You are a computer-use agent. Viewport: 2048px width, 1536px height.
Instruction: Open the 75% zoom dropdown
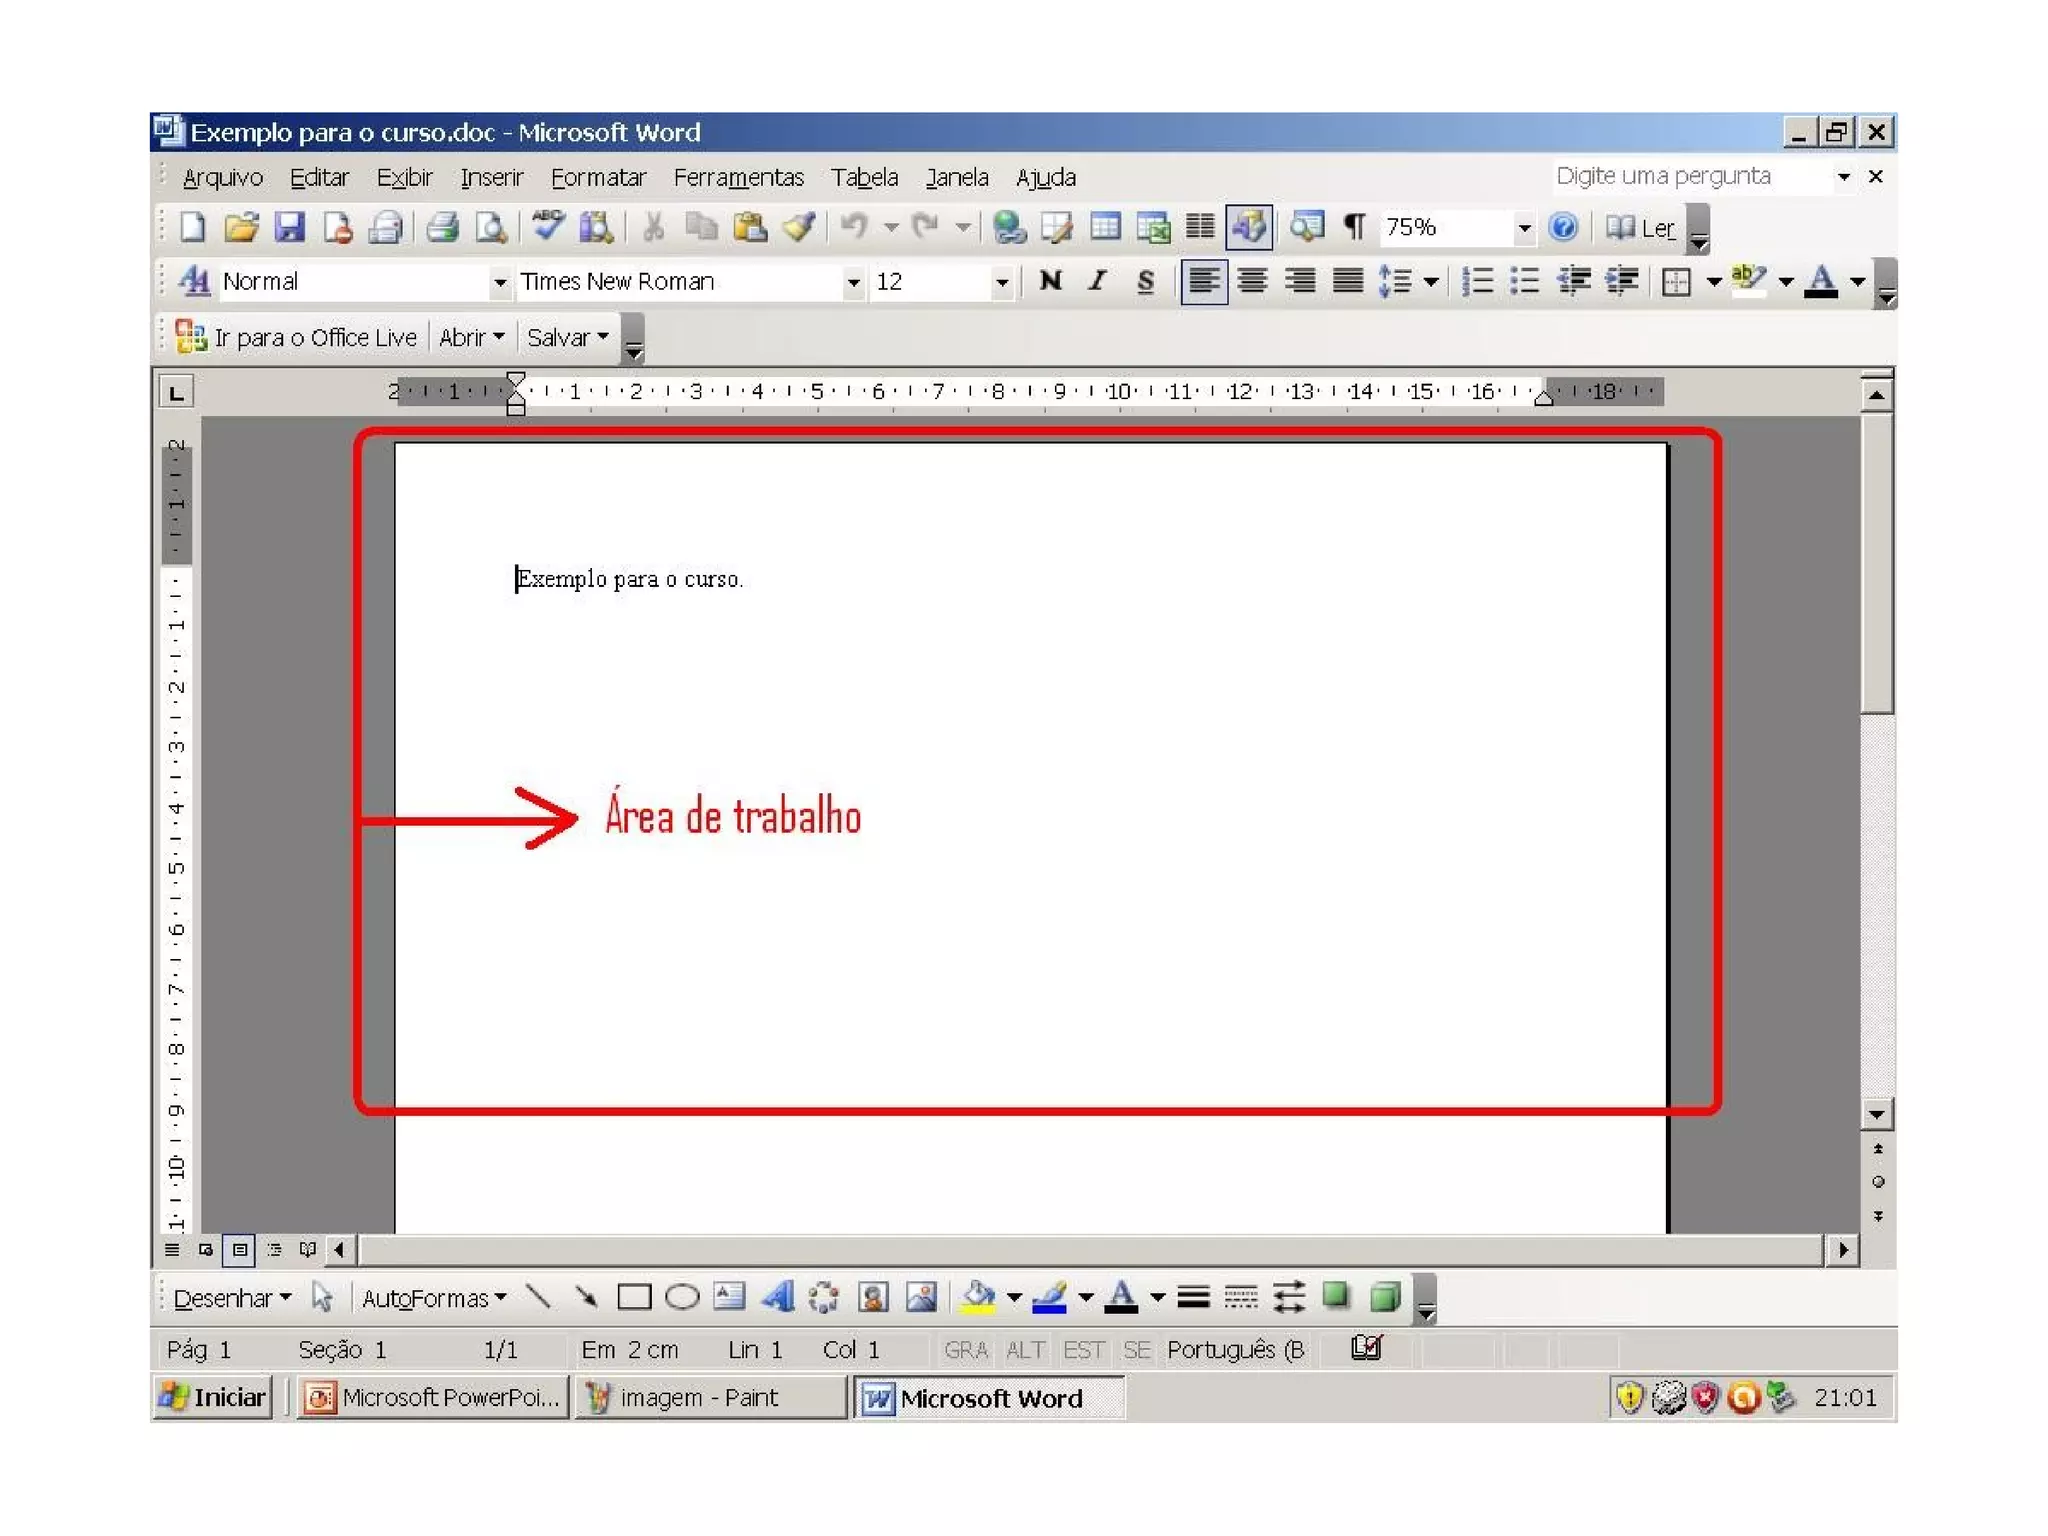pos(1524,229)
